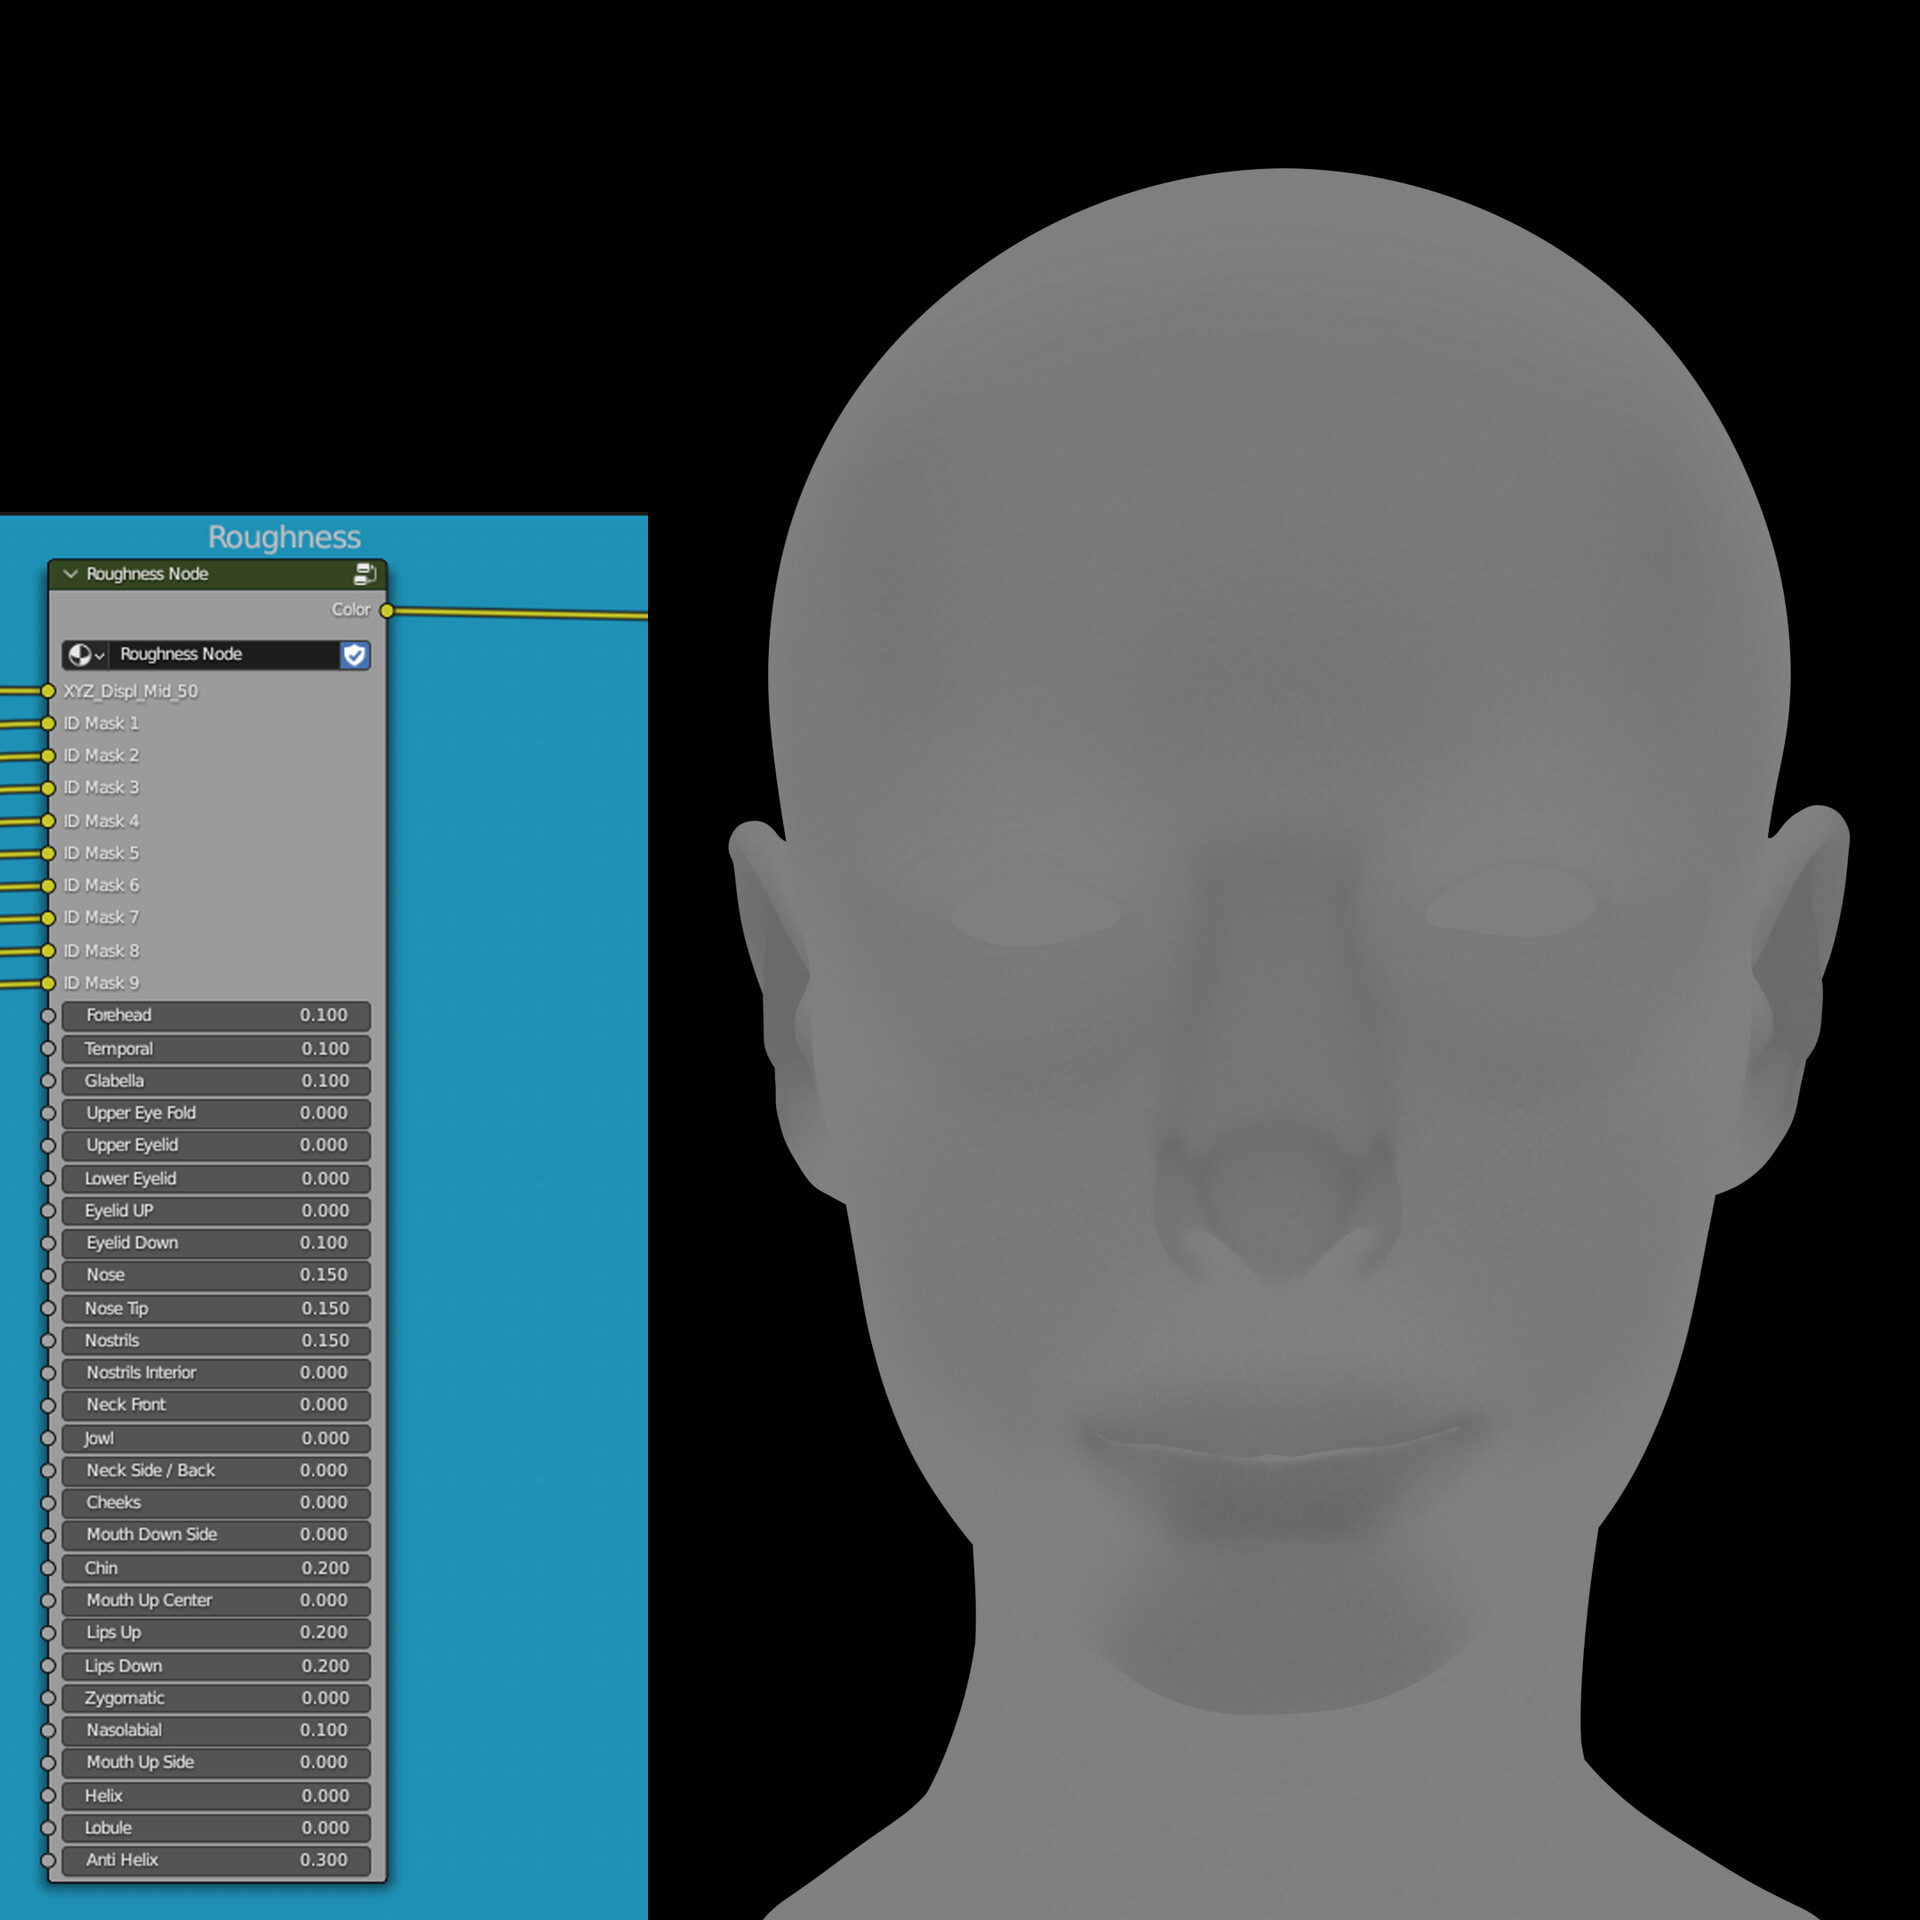Click the XYZ_Displ_Mid_50 input socket
The image size is (1920, 1920).
[48, 691]
